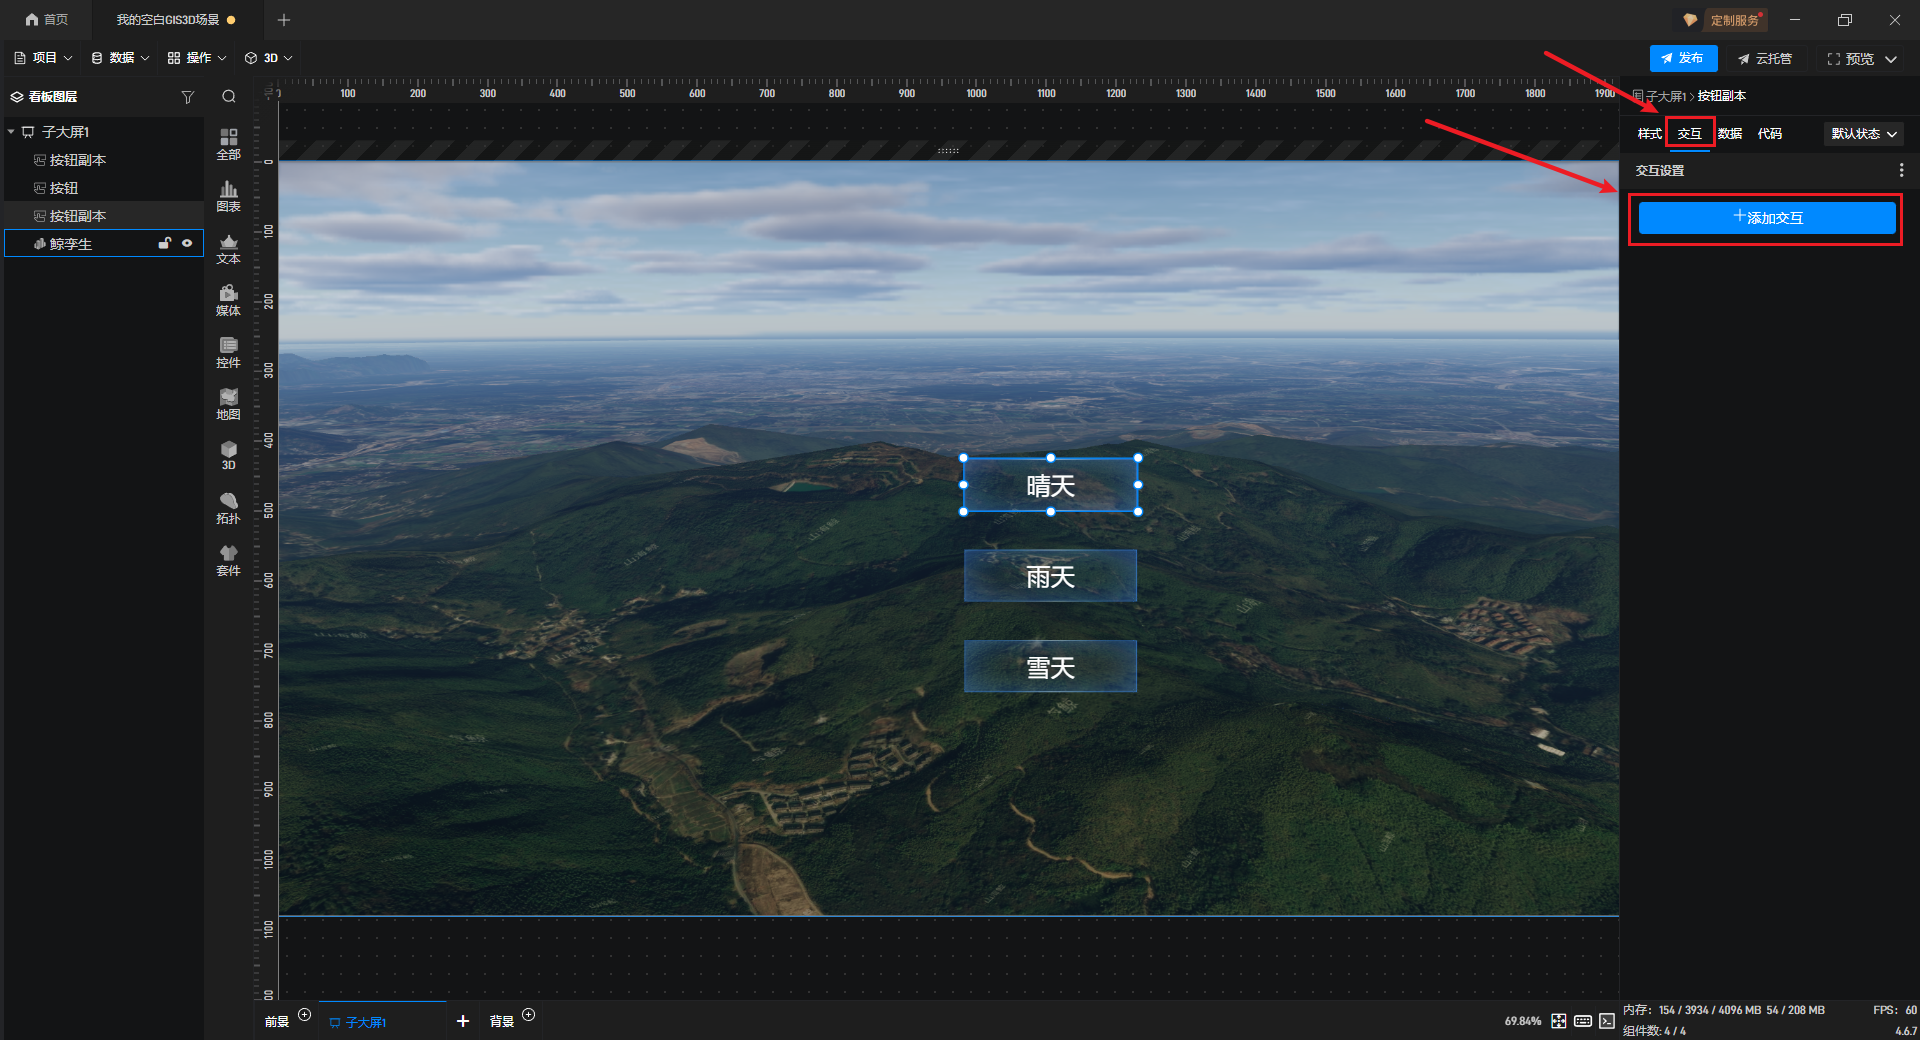1920x1040 pixels.
Task: Click the component search magnifier icon
Action: (x=229, y=97)
